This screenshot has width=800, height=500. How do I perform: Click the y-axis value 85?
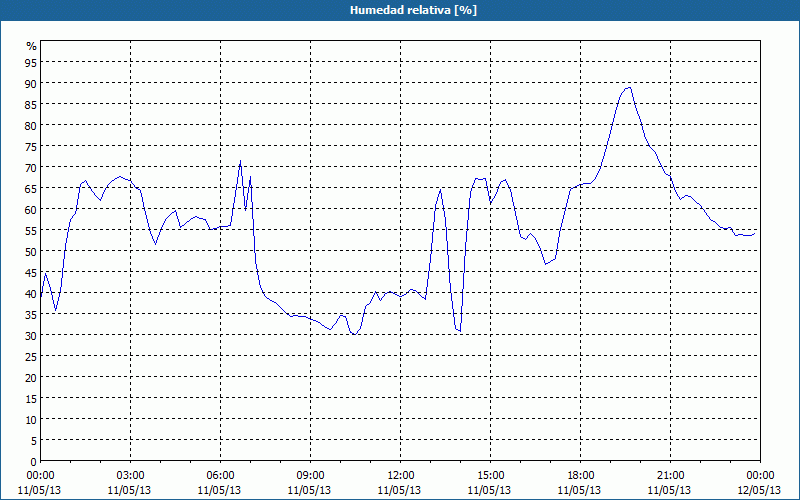(x=31, y=104)
